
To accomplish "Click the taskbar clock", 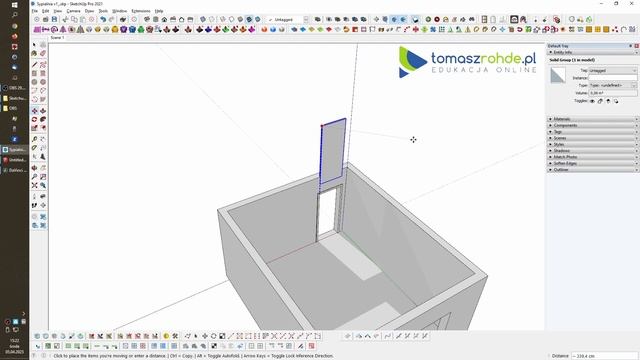I will [x=14, y=346].
